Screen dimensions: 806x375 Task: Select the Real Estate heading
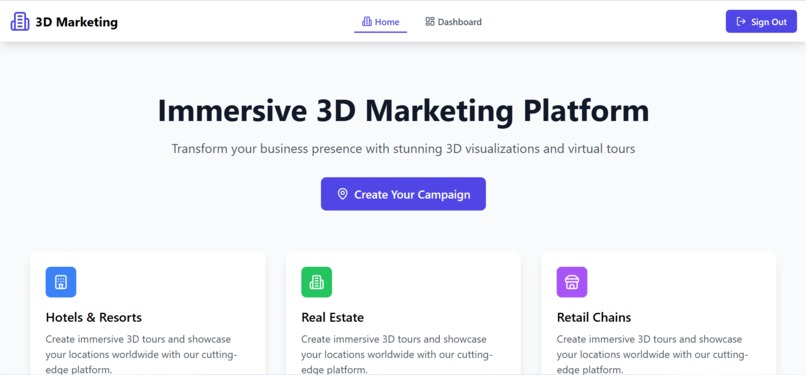[x=332, y=317]
